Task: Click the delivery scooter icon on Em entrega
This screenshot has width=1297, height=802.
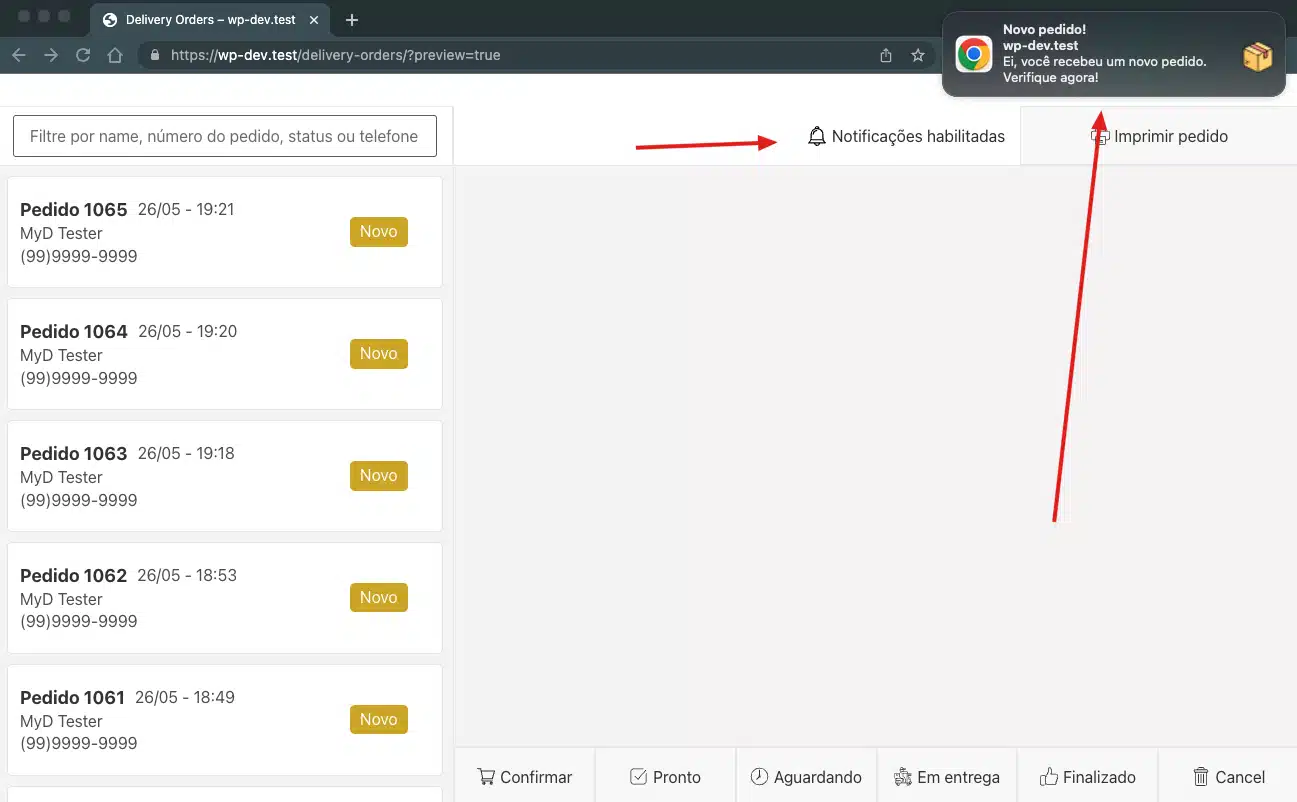Action: click(x=903, y=777)
